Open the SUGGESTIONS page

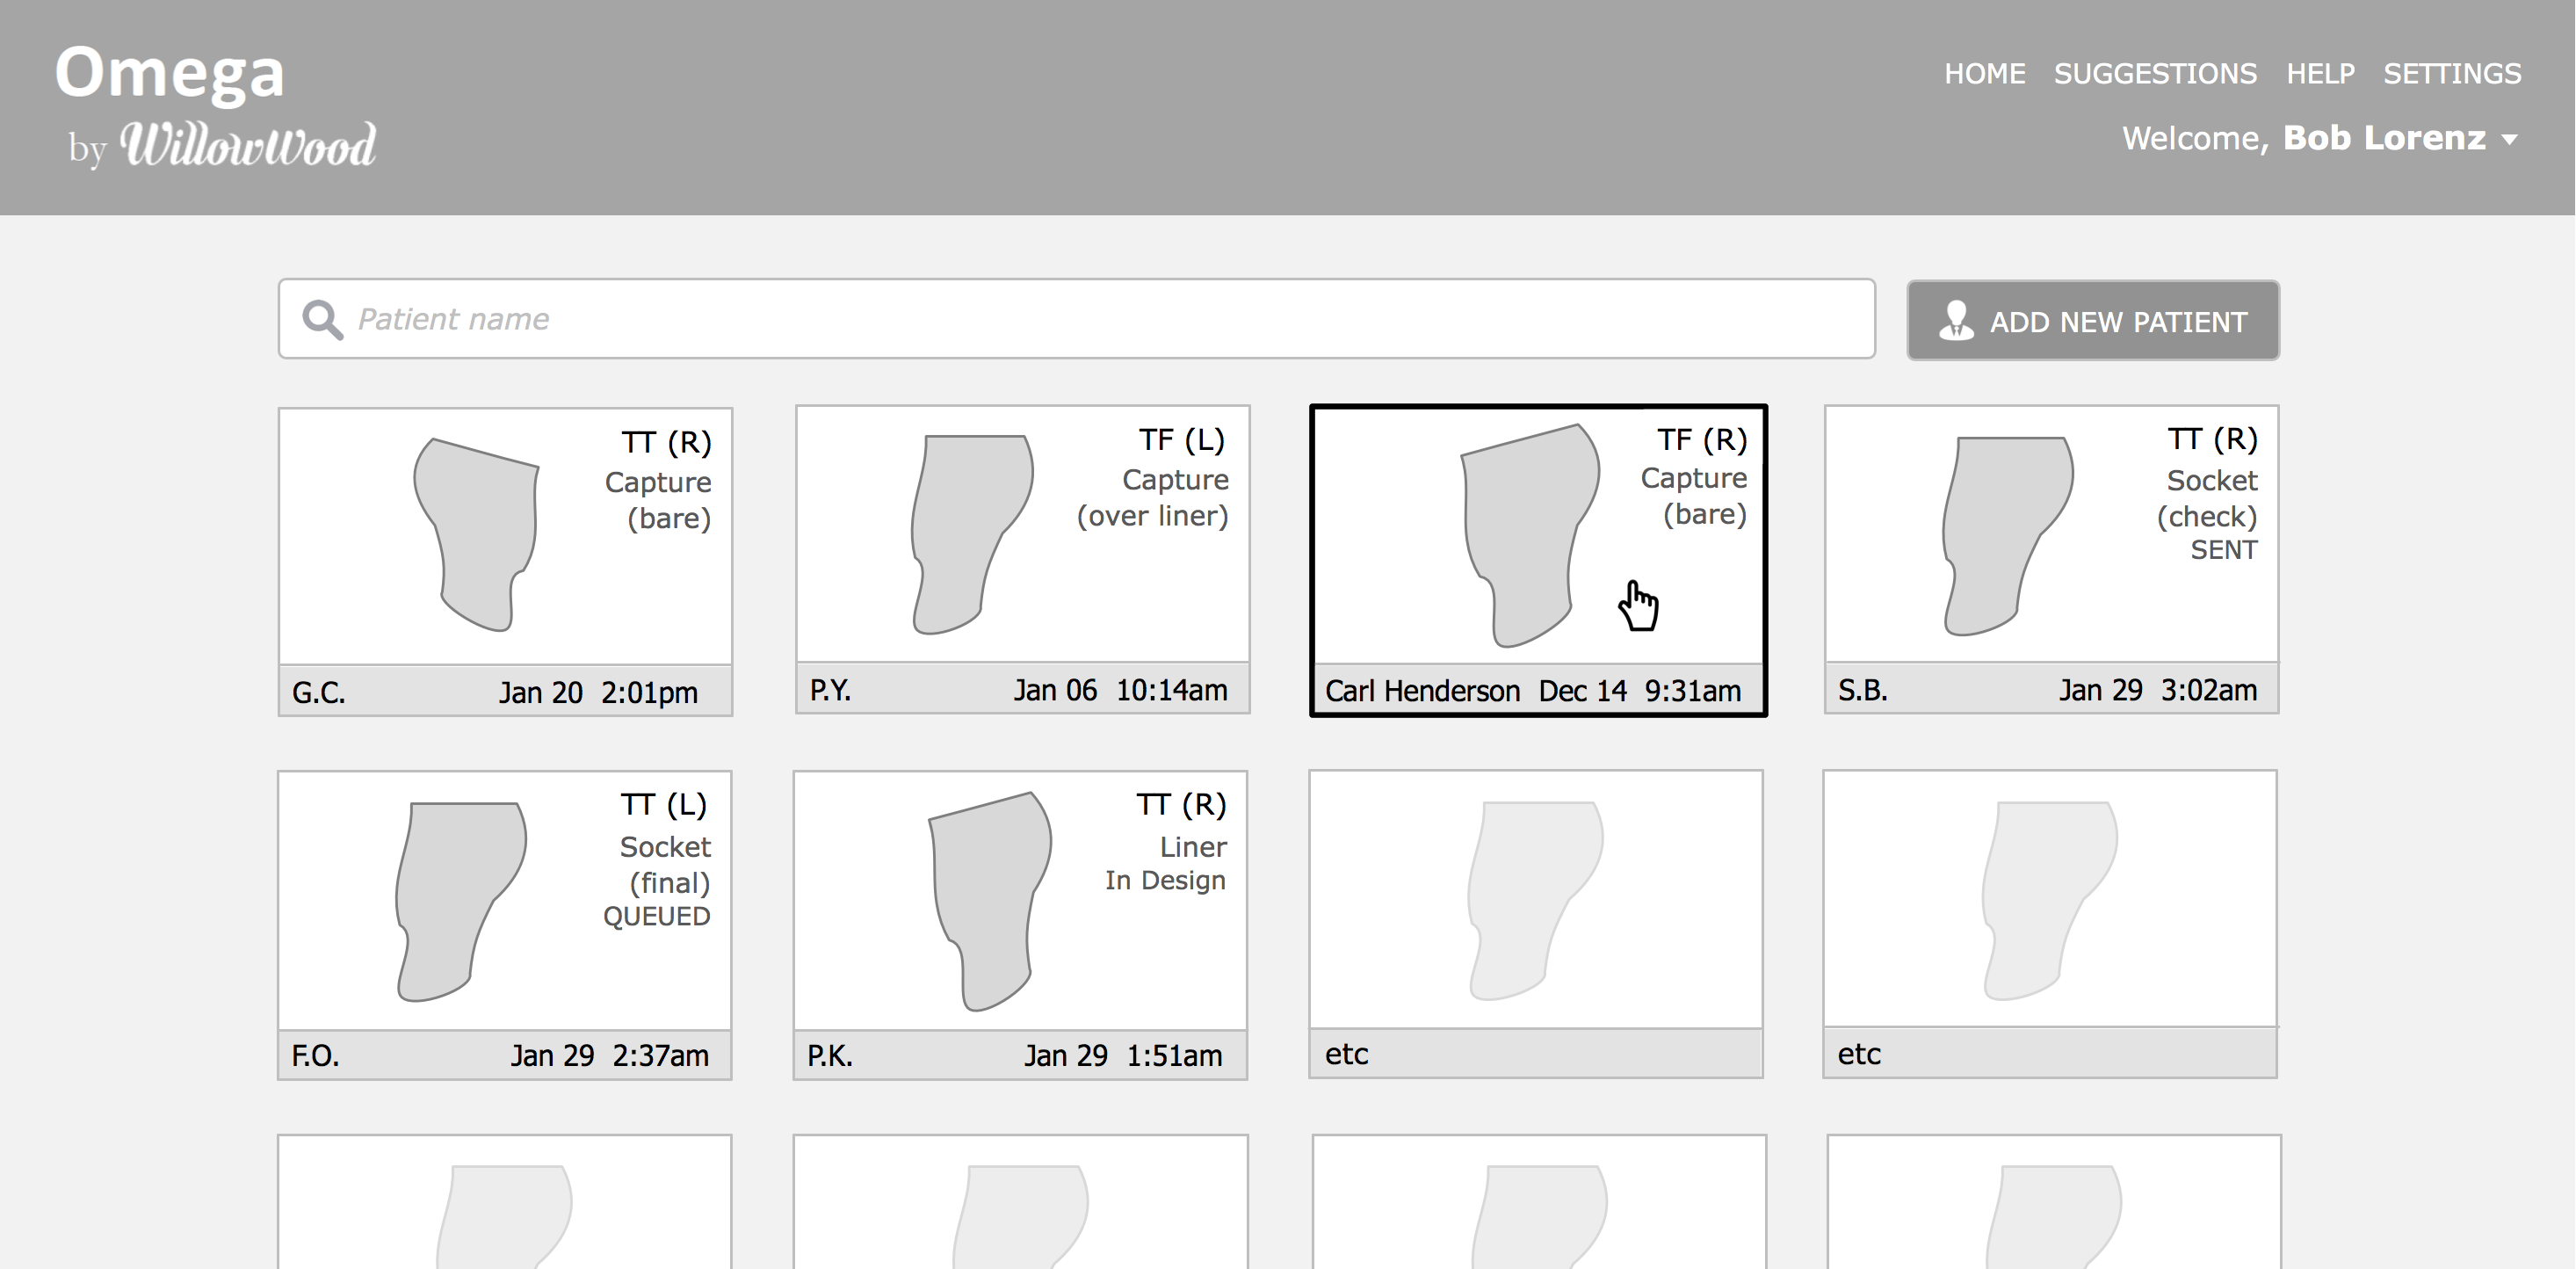click(x=2155, y=74)
